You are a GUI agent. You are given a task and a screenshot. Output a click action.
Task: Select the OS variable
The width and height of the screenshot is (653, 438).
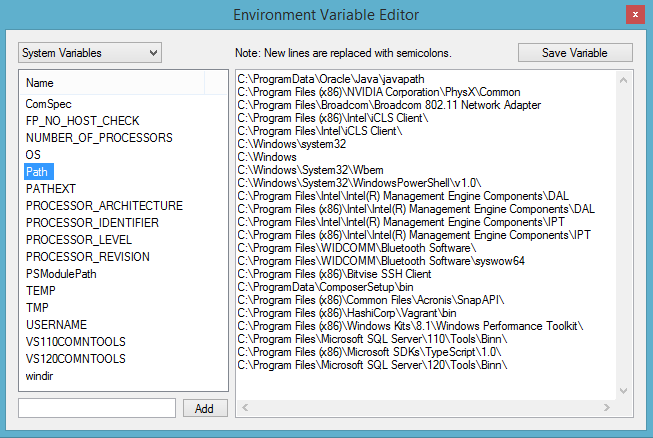coord(34,154)
